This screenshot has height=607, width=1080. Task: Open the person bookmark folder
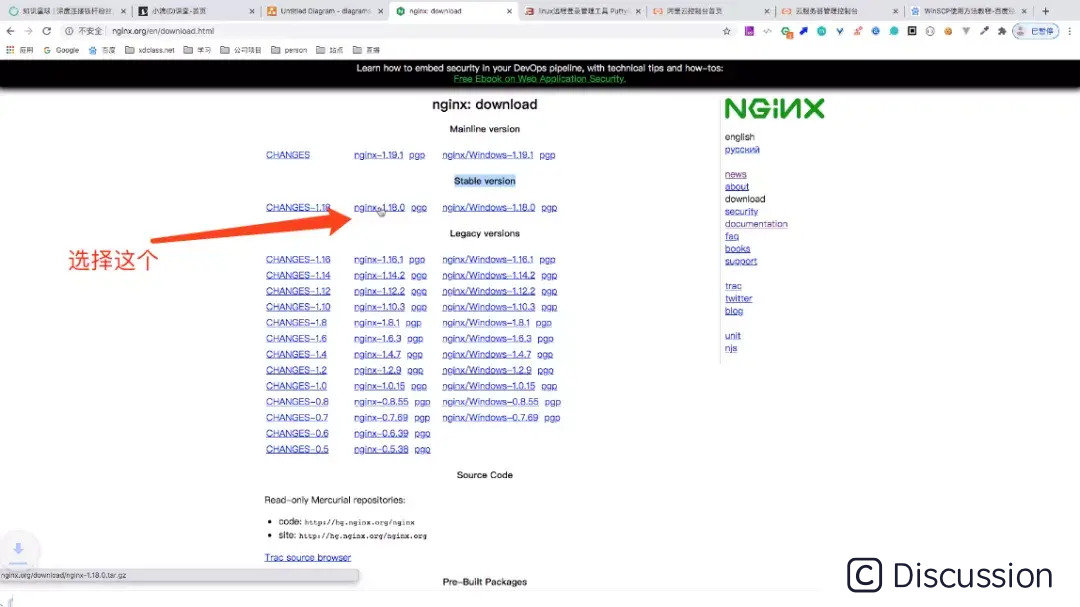[289, 50]
